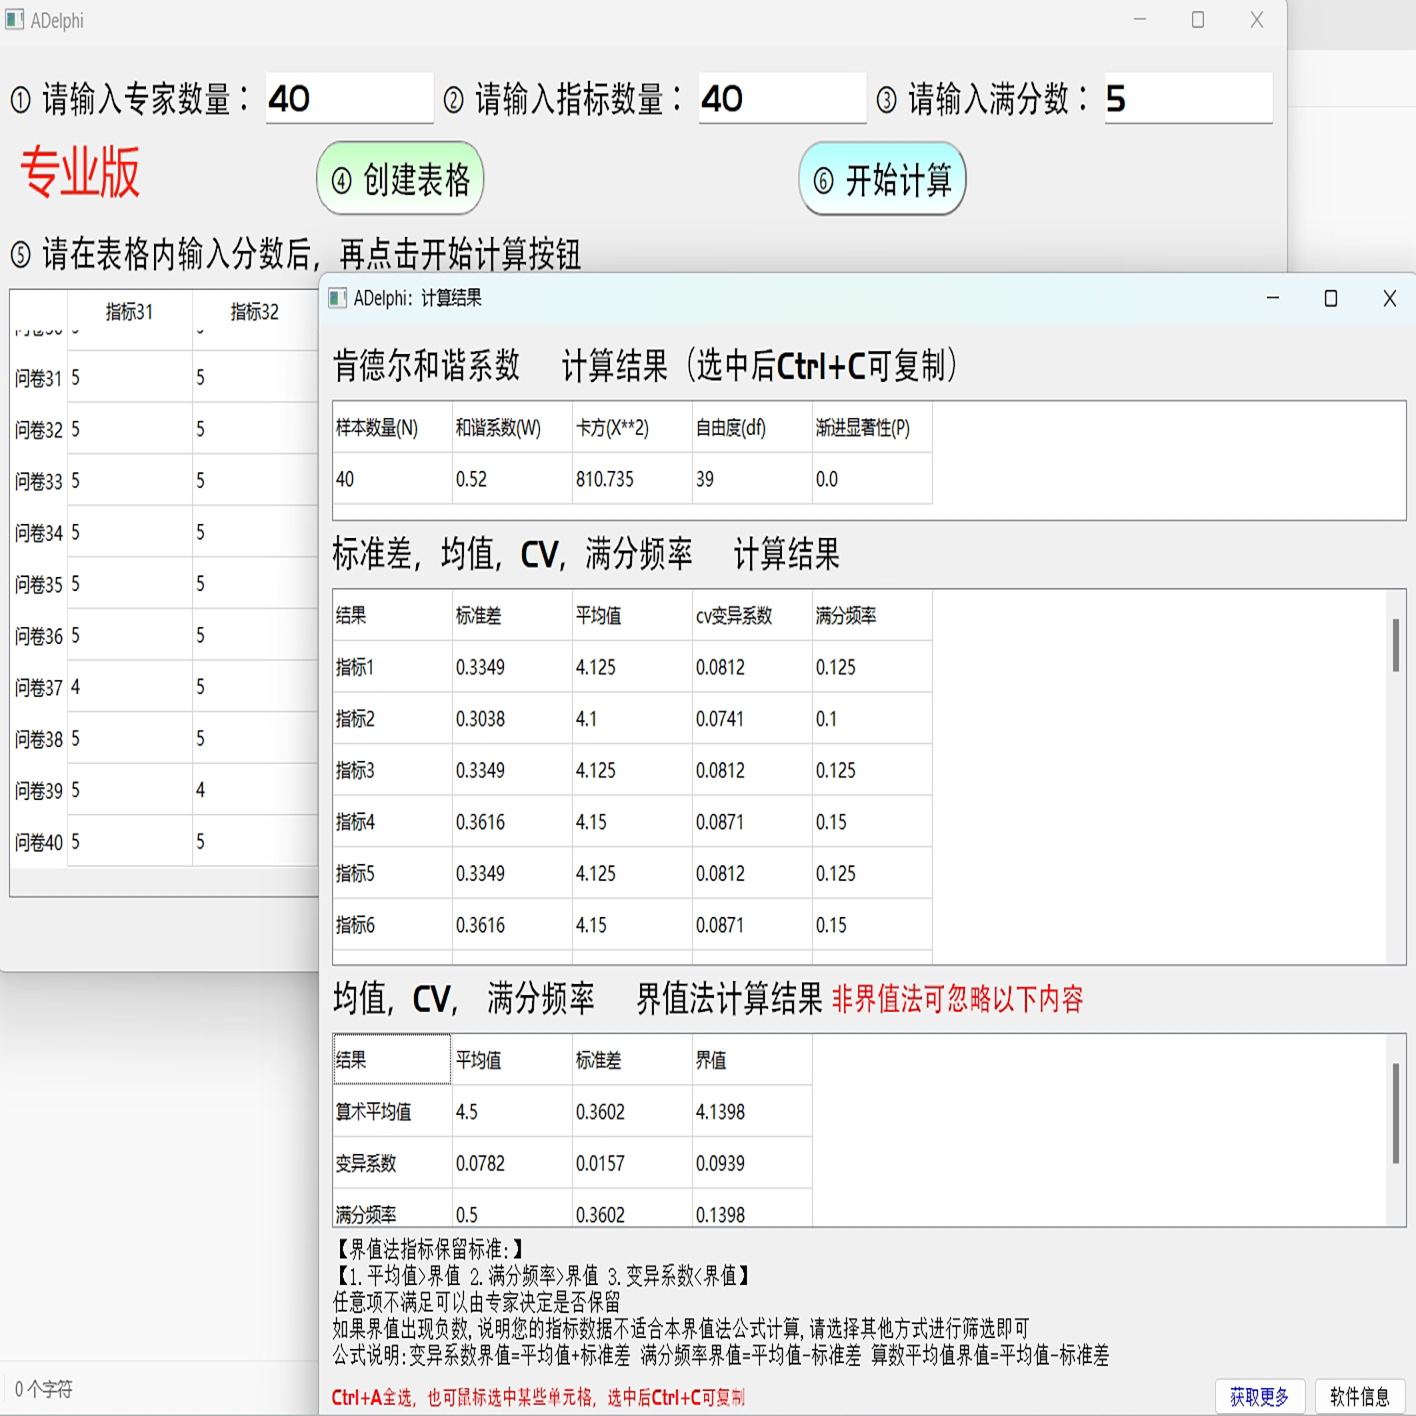This screenshot has width=1416, height=1416.
Task: Select the 标准差 value 0.0157
Action: click(x=632, y=1164)
